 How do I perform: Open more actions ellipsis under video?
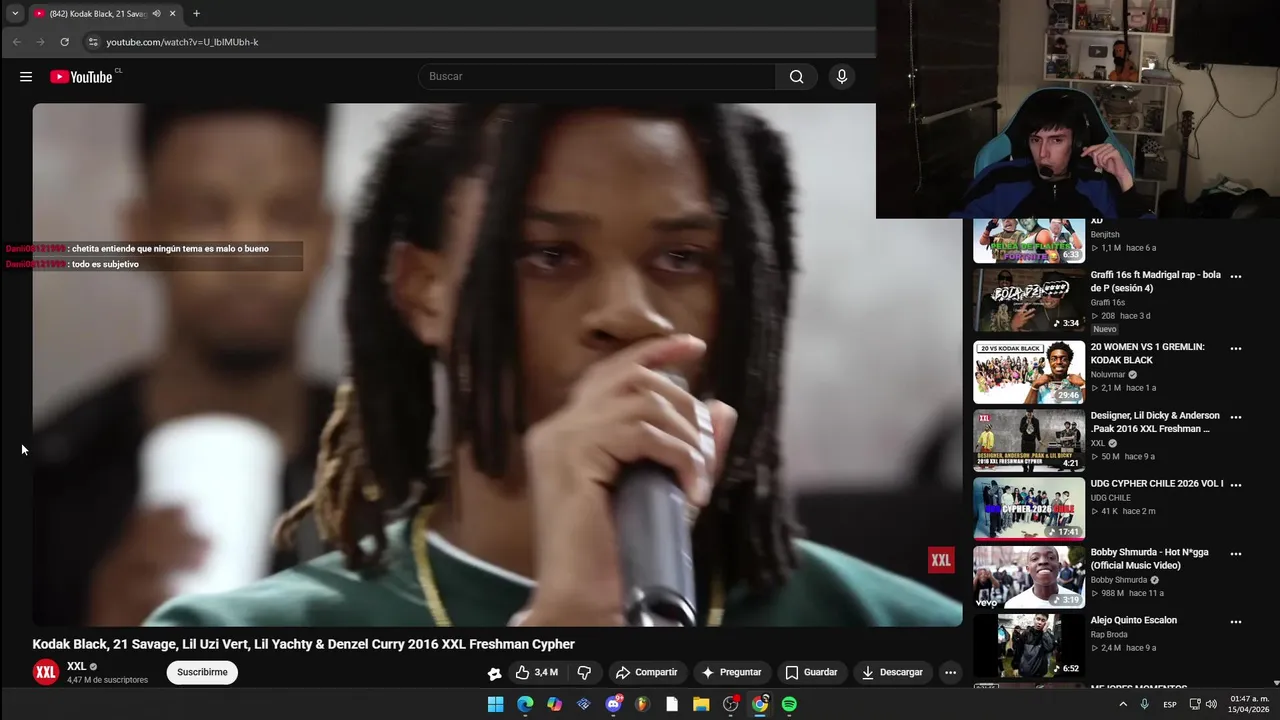click(950, 672)
